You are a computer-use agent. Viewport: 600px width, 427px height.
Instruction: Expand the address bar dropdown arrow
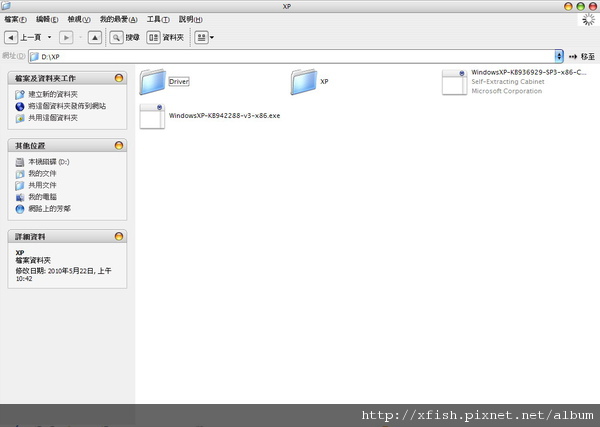coord(559,57)
